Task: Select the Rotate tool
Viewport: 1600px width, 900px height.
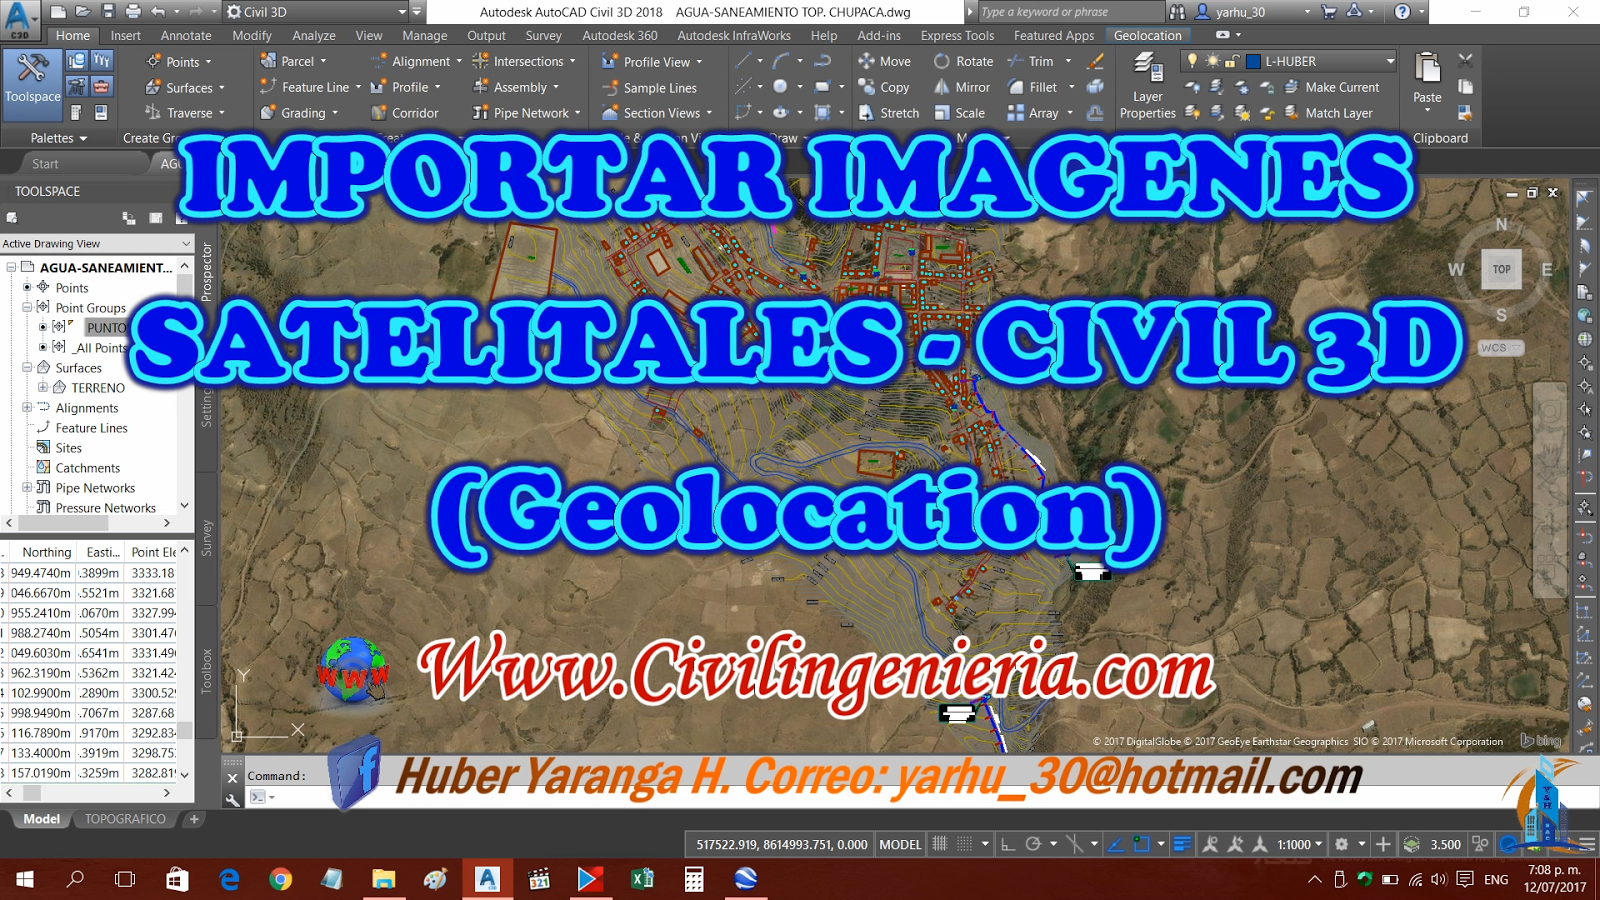Action: click(x=964, y=61)
